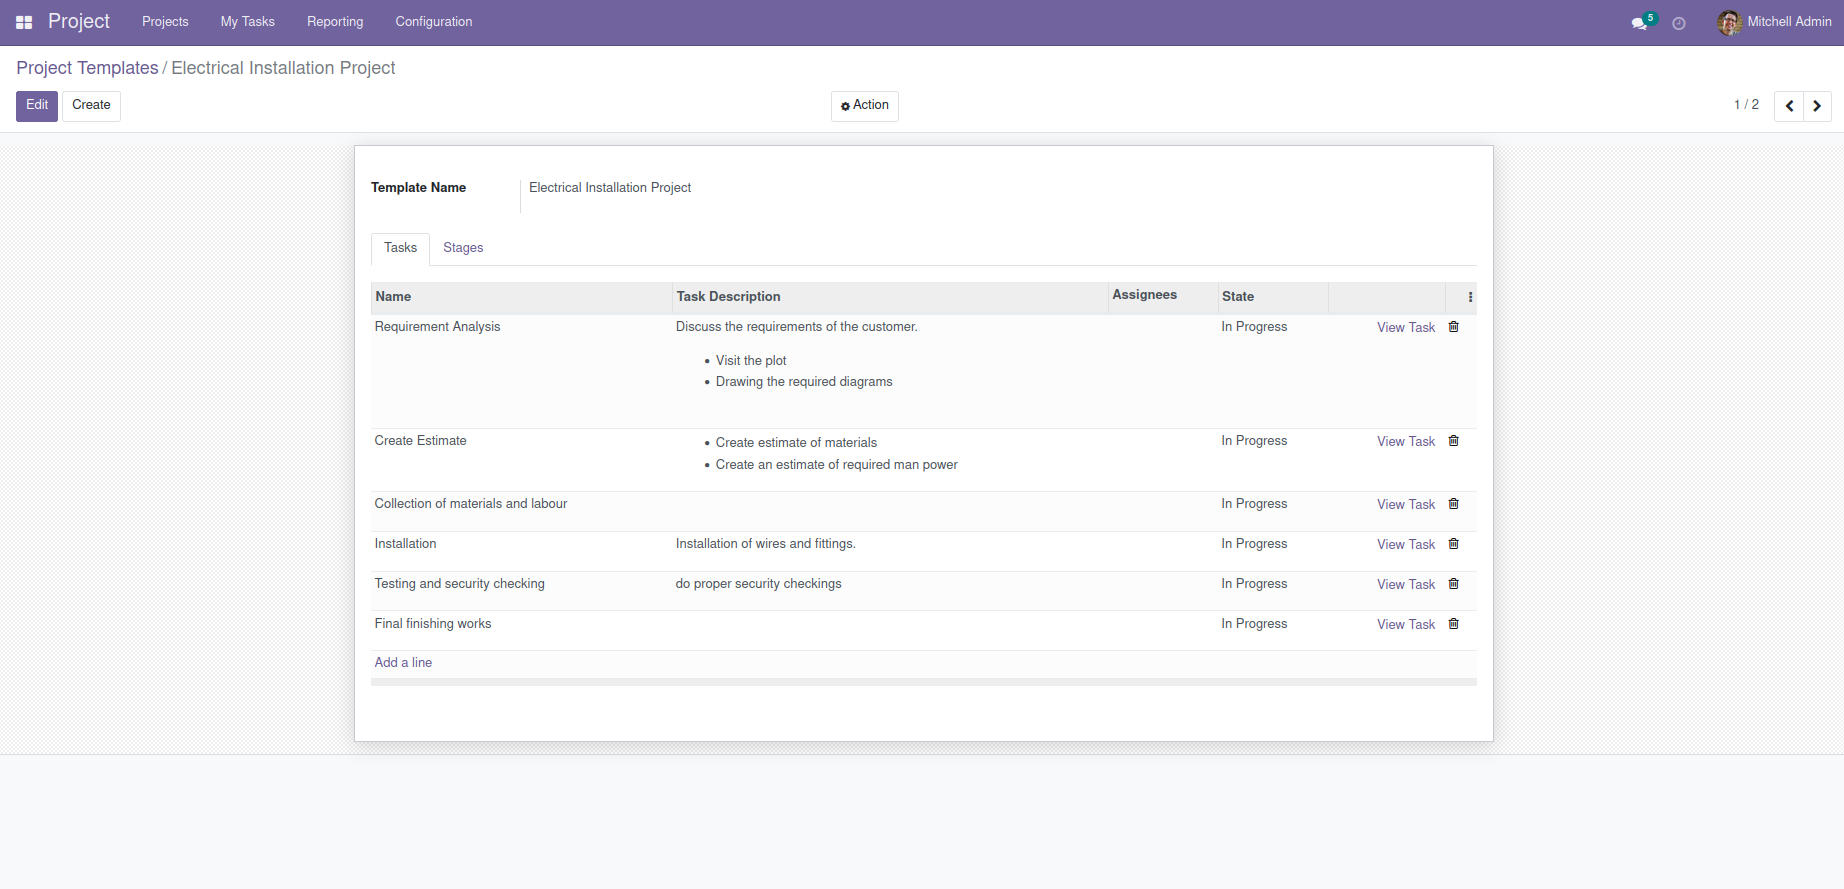View Task for Collection of materials
This screenshot has width=1844, height=889.
click(1406, 505)
